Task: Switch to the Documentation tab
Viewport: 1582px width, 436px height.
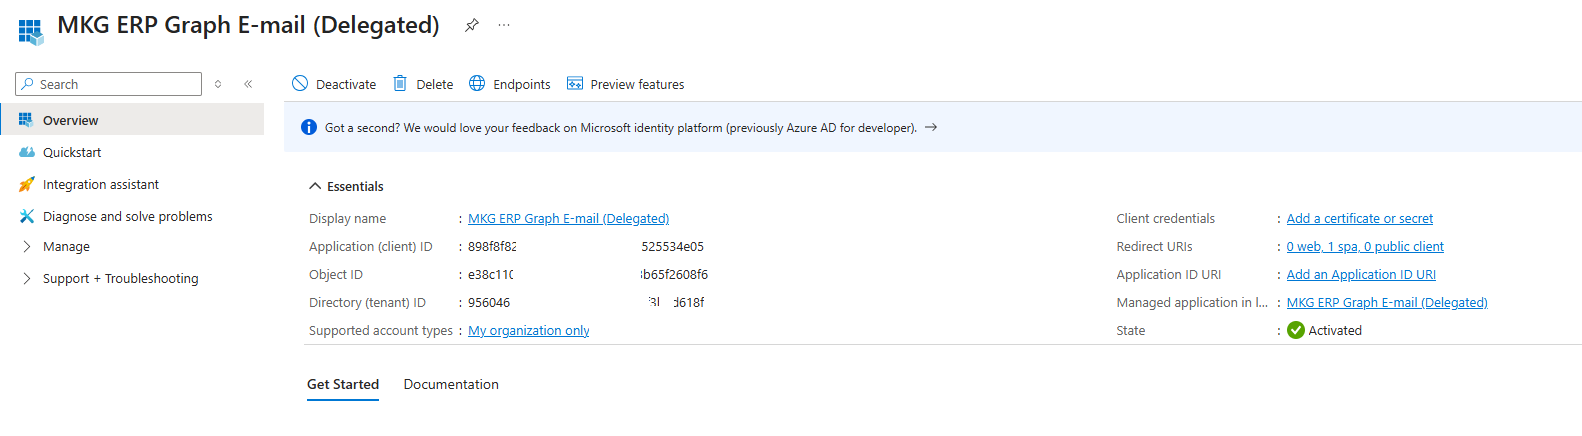Action: pos(451,385)
